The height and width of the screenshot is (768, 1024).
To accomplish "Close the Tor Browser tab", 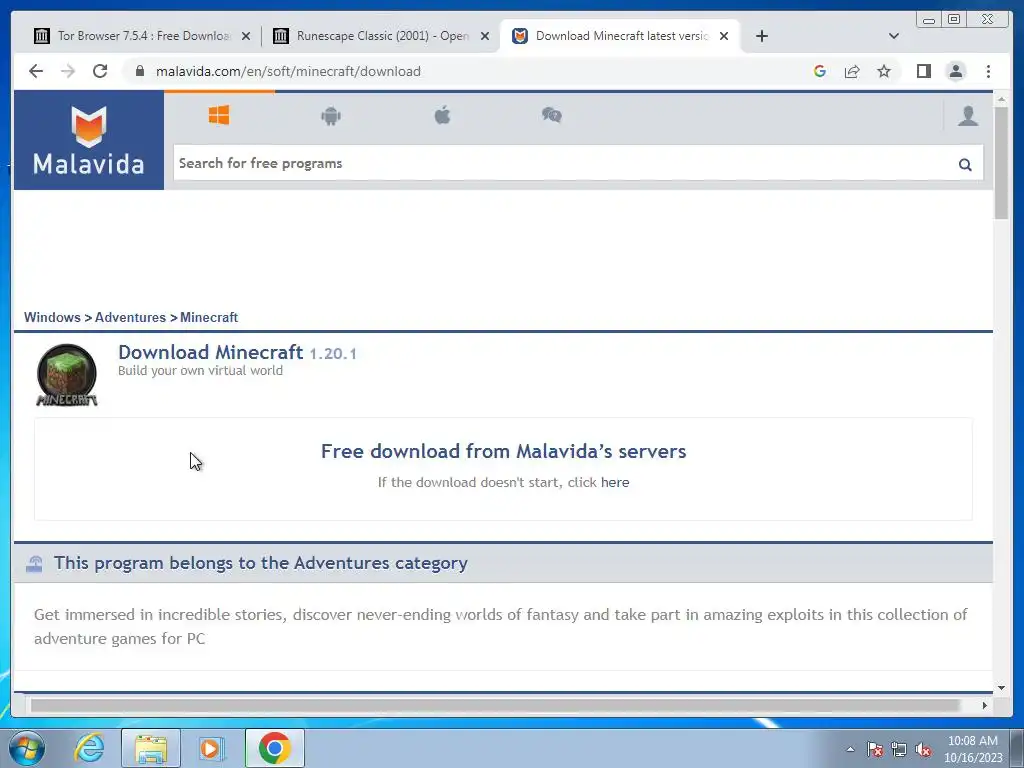I will [x=246, y=37].
